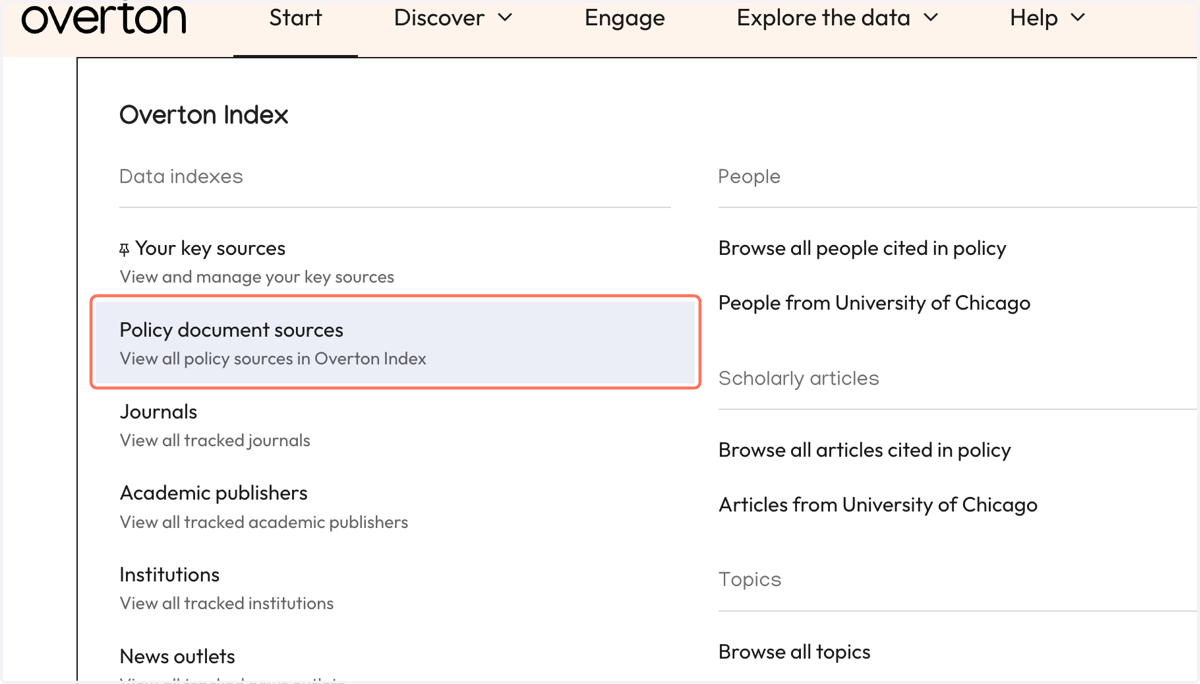The height and width of the screenshot is (684, 1200).
Task: Click the pin icon beside Your key sources
Action: click(x=125, y=249)
